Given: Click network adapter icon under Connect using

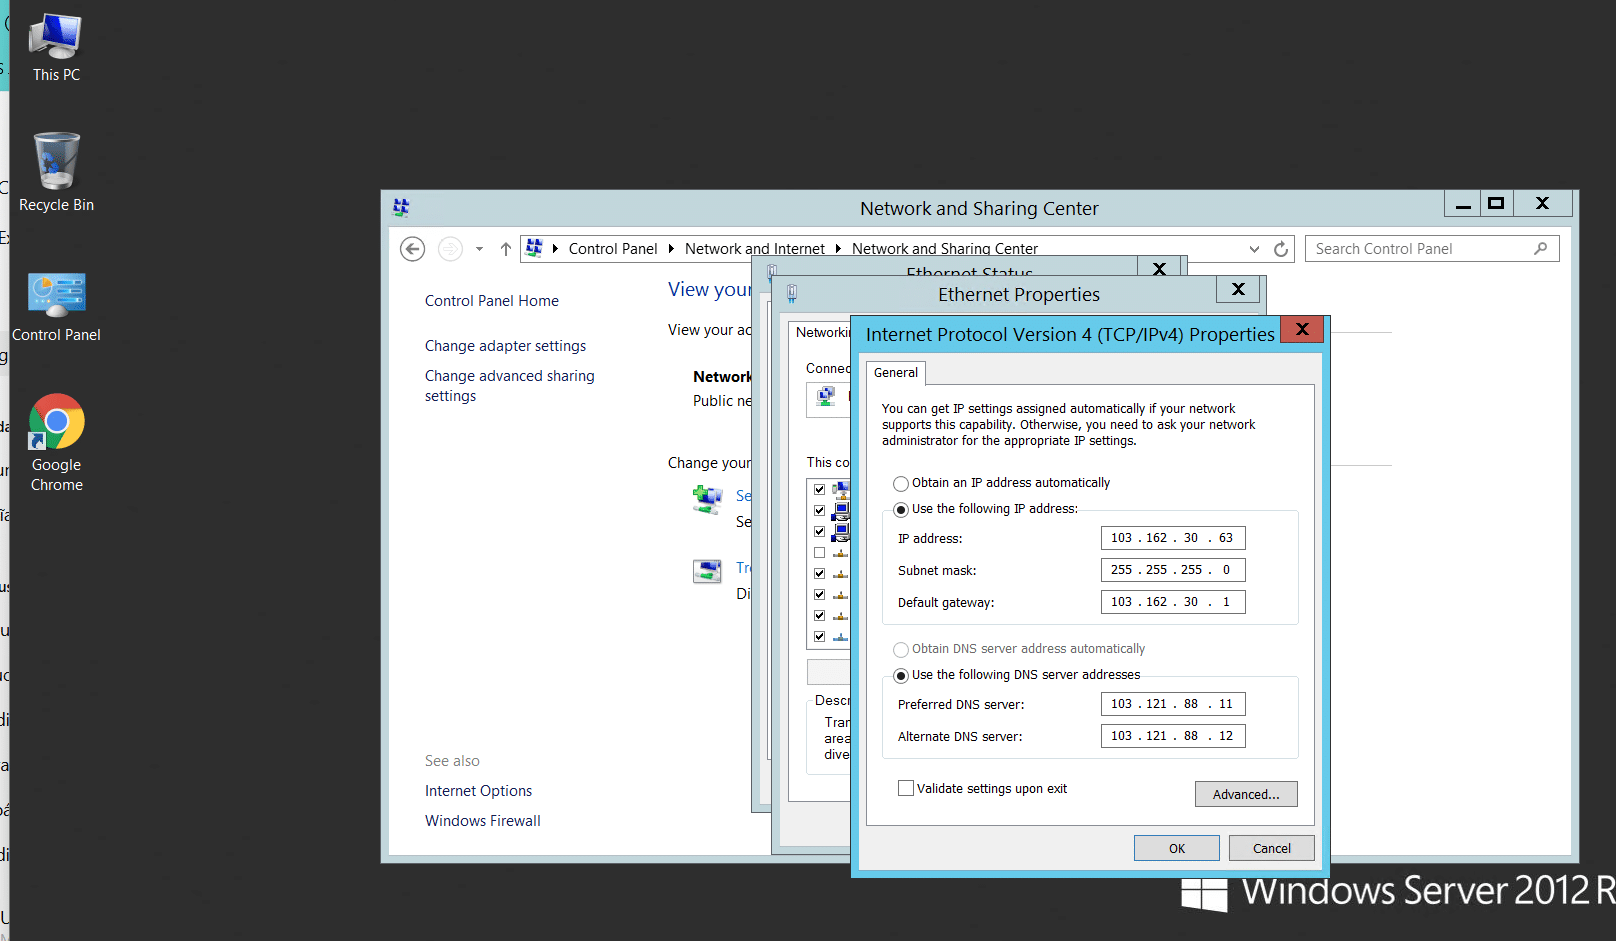Looking at the screenshot, I should (826, 397).
